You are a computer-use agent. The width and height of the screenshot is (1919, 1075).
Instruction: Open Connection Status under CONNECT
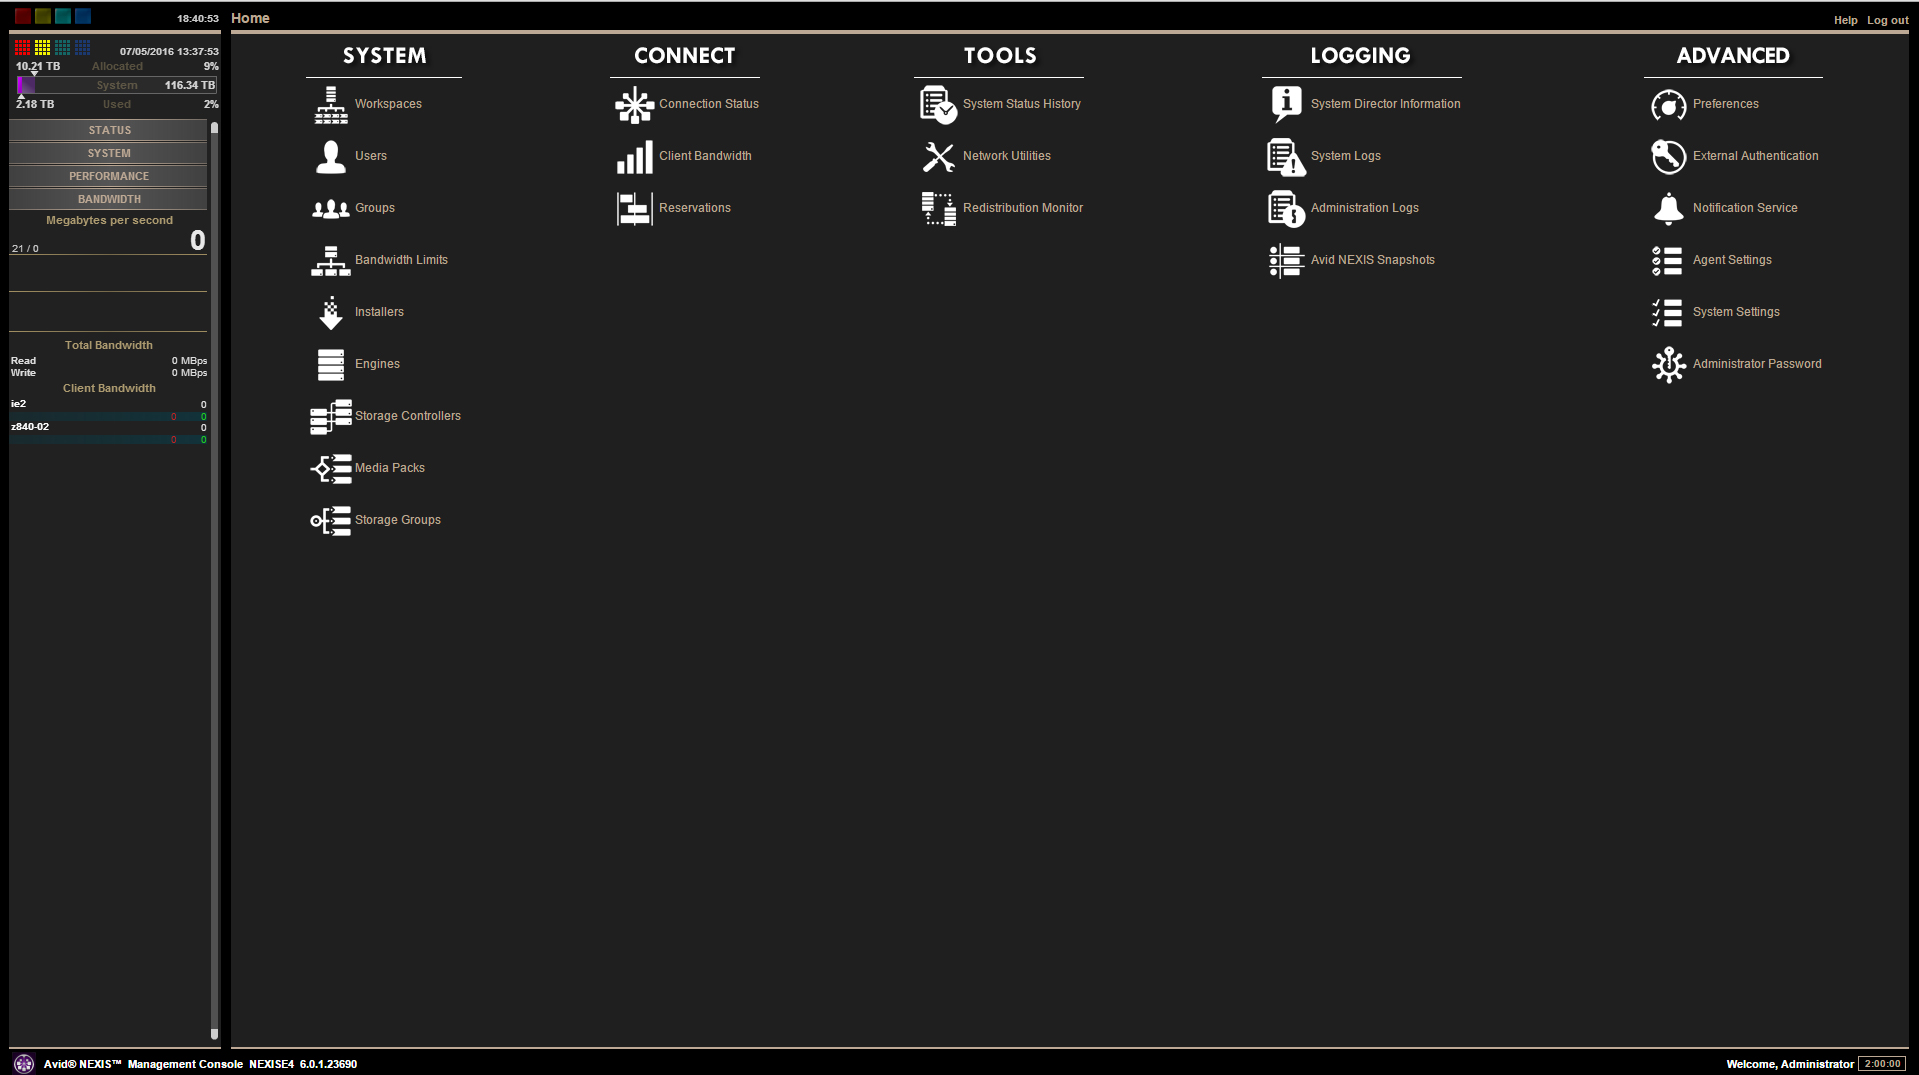635,104
